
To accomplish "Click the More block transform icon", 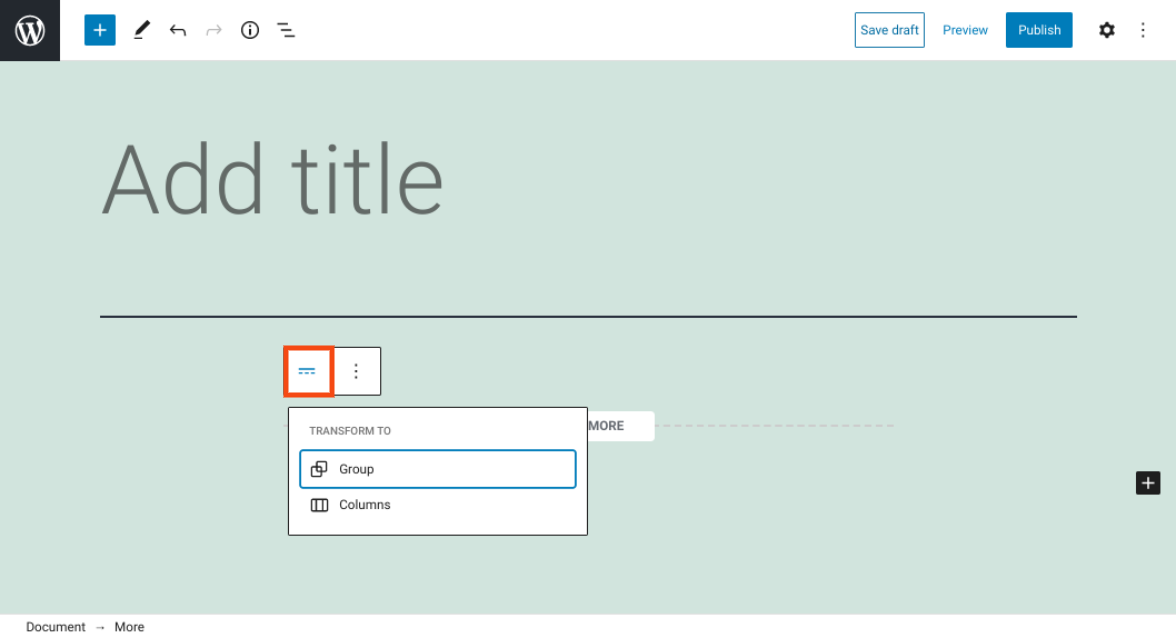I will 308,371.
